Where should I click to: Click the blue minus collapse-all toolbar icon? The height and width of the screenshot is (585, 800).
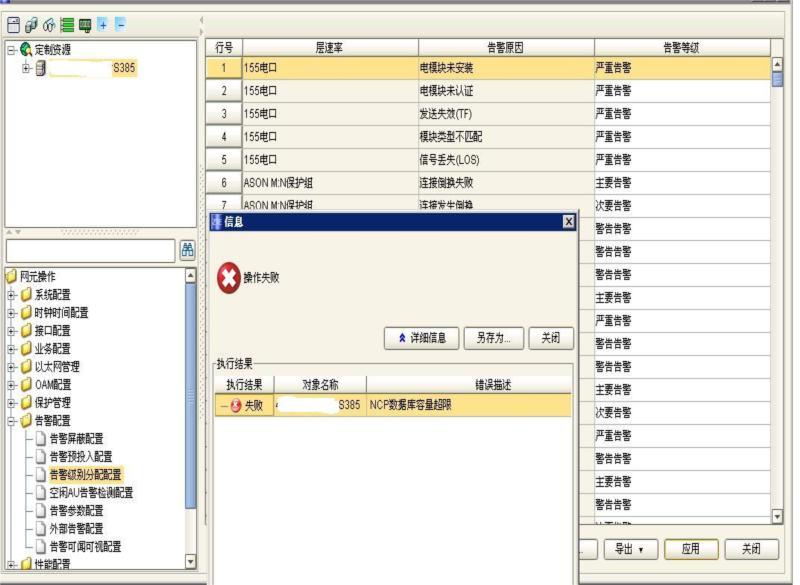coord(119,24)
